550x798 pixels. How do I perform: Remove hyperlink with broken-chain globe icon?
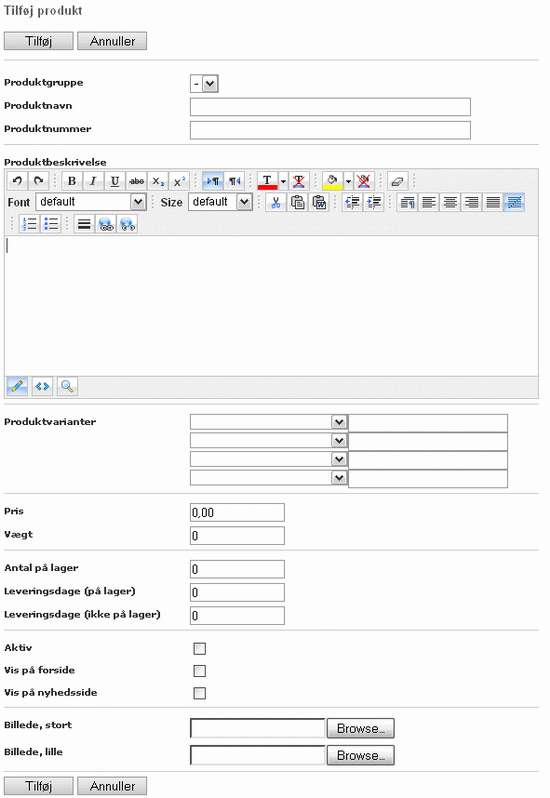tap(127, 223)
